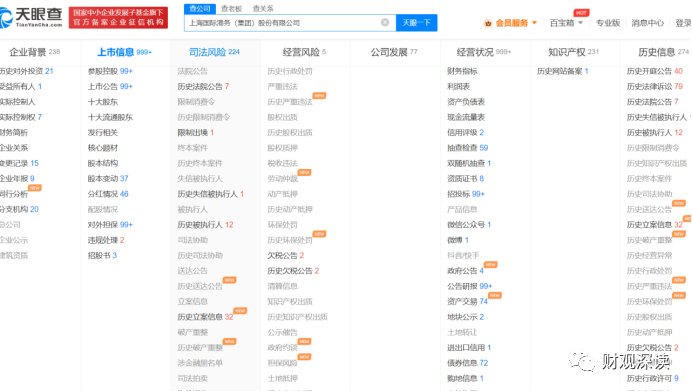
Task: Select the 经营风险 category tab
Action: coord(304,52)
